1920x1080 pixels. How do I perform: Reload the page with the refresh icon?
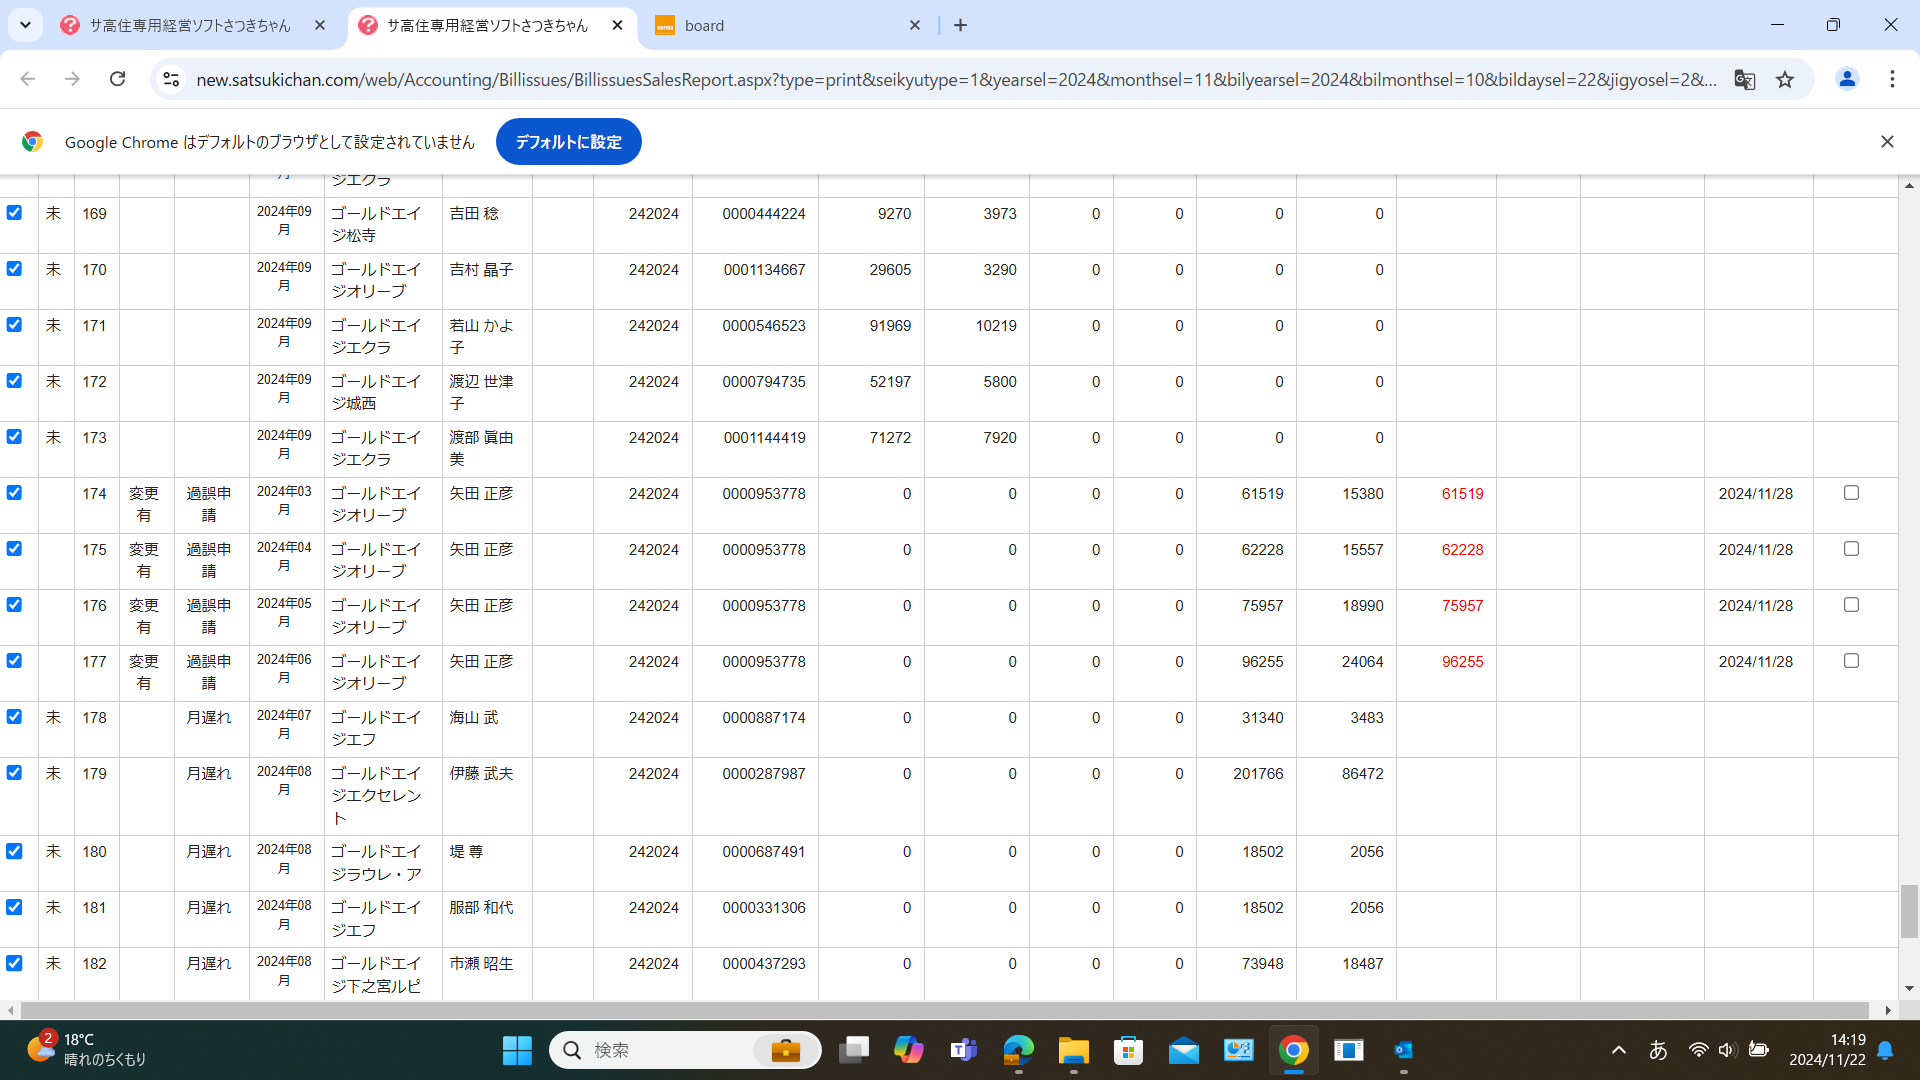click(117, 79)
